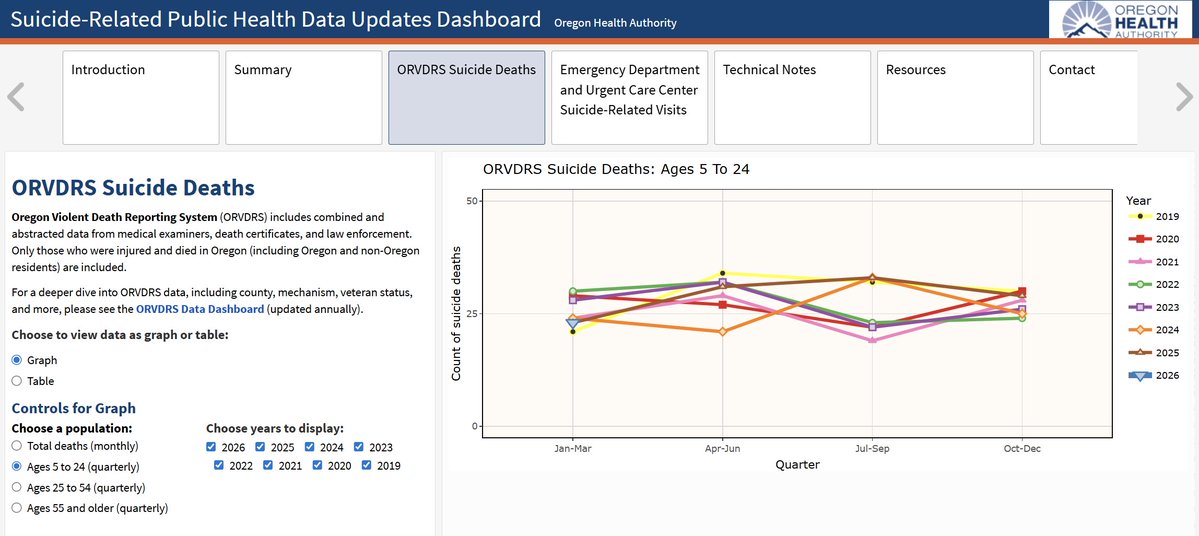Click the 2026 legend entry

pyautogui.click(x=1154, y=375)
